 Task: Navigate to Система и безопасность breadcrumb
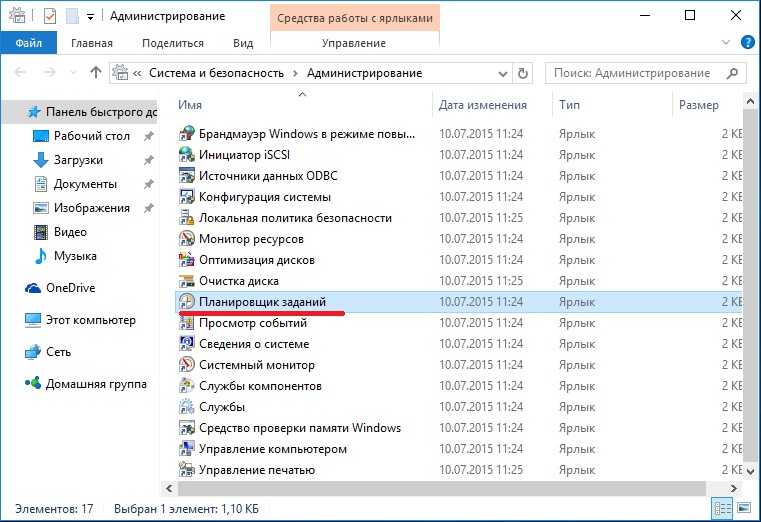pyautogui.click(x=216, y=73)
